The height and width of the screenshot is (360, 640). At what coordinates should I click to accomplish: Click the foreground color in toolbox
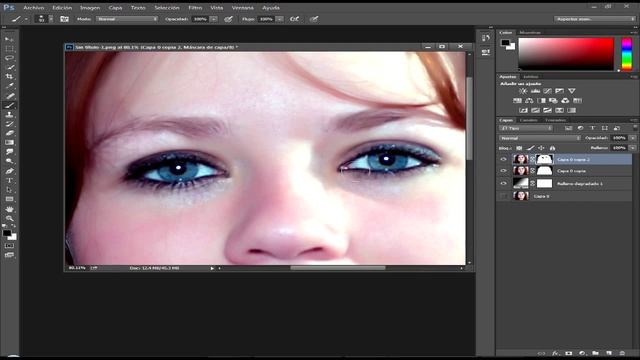[x=7, y=233]
